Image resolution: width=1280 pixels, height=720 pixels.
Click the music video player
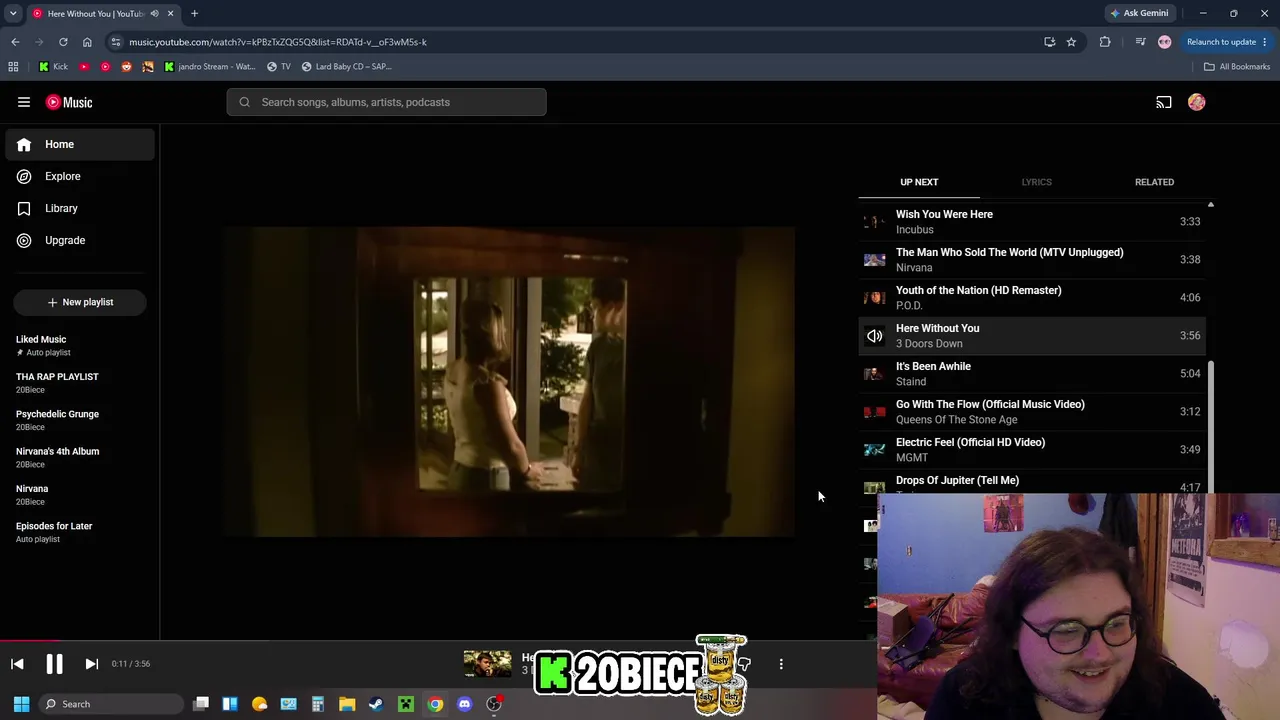pyautogui.click(x=509, y=382)
